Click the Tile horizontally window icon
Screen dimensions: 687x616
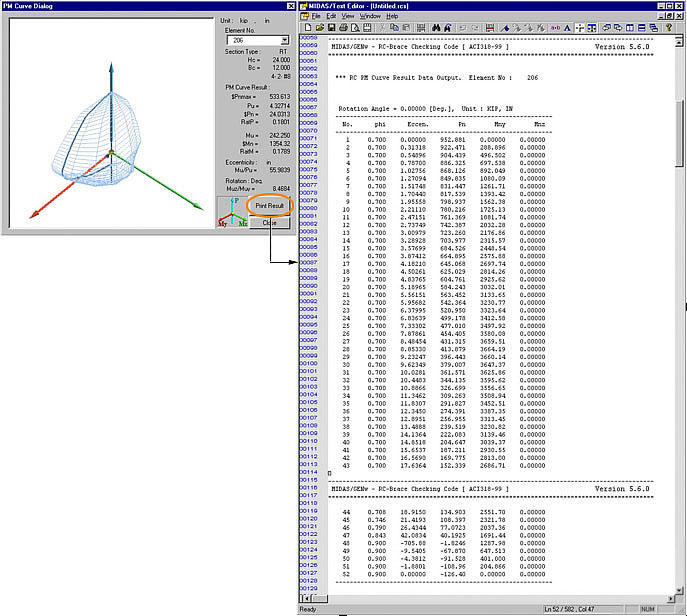pos(641,28)
